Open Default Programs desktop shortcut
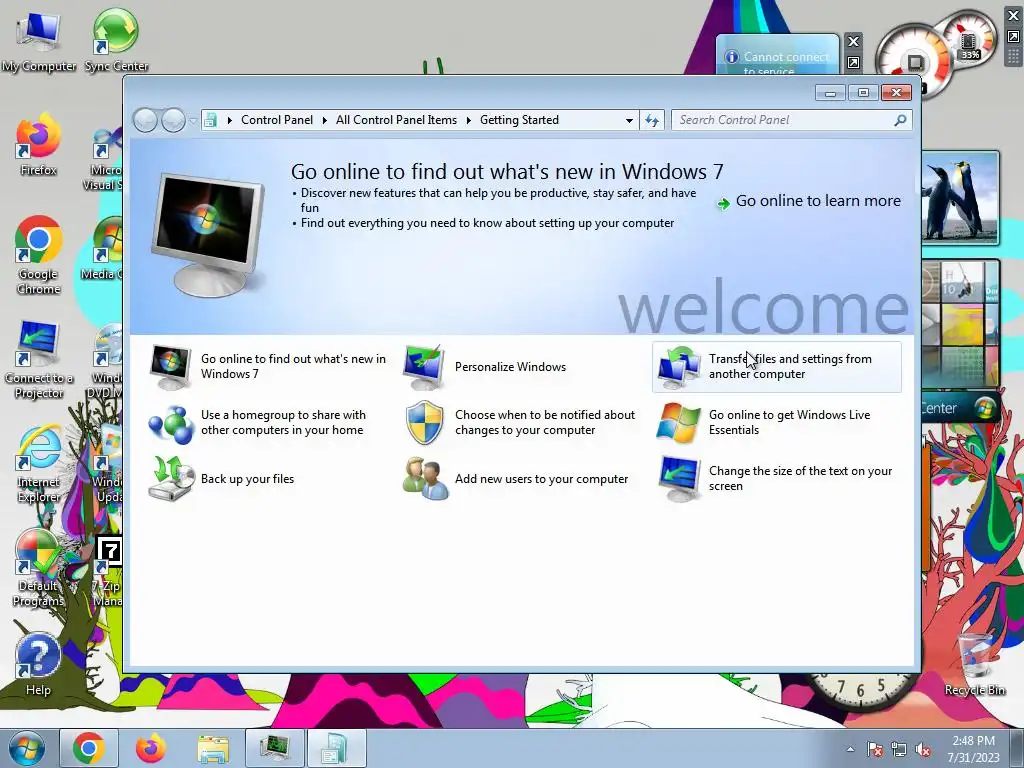Screen dimensions: 1024x768 click(39, 568)
